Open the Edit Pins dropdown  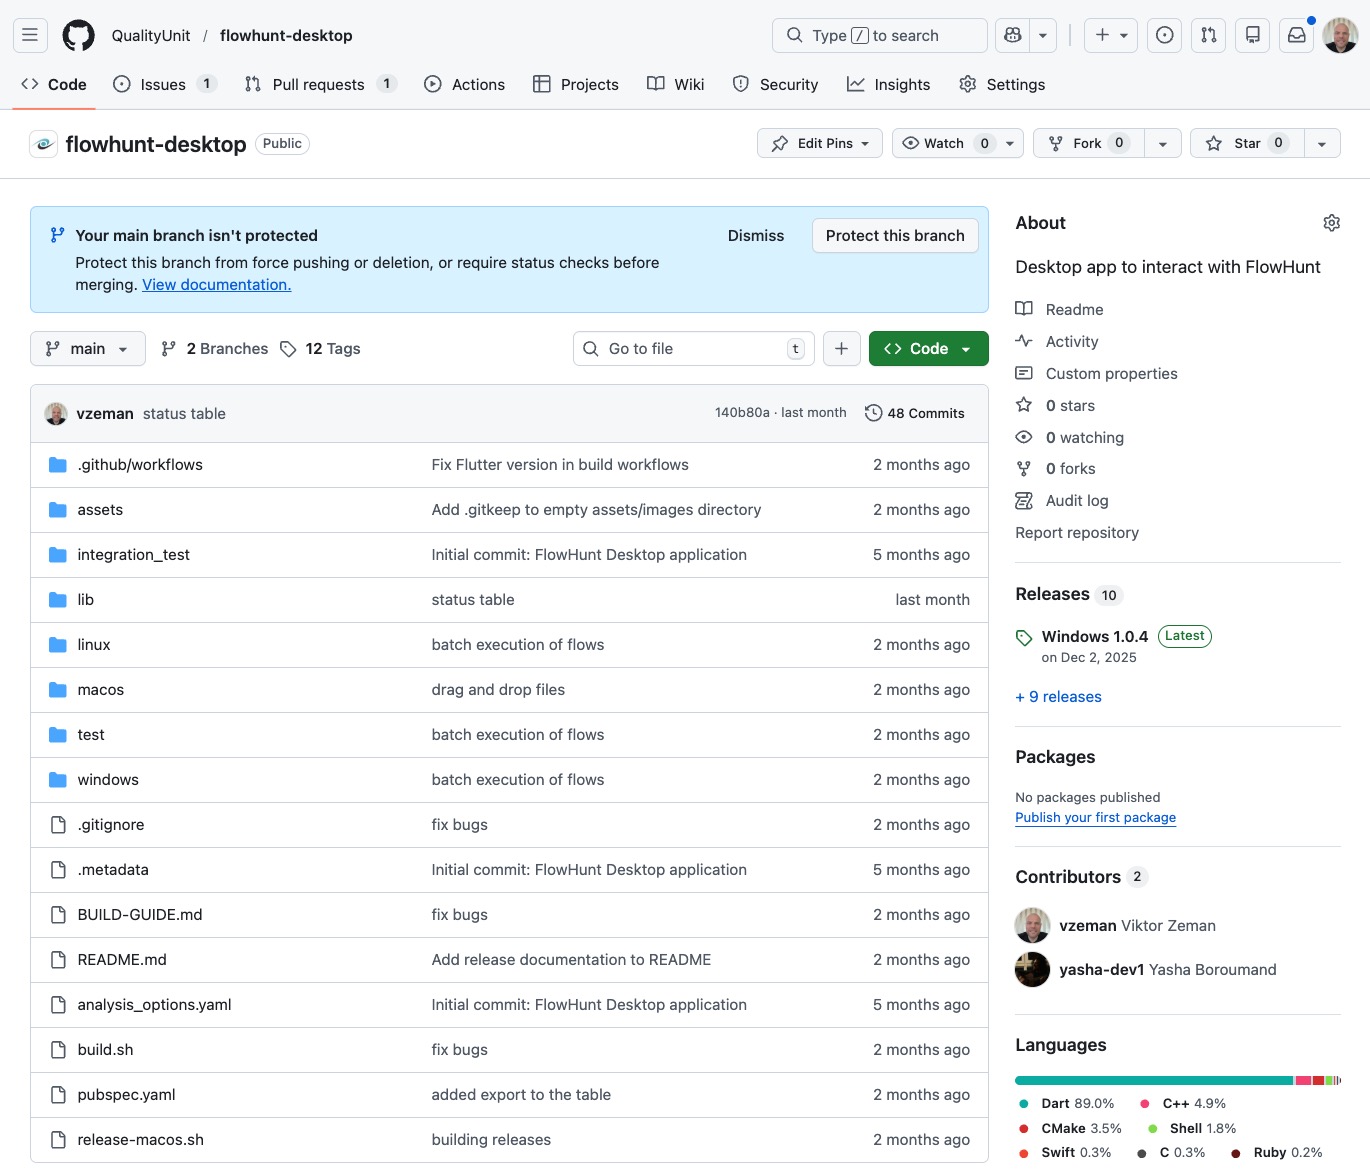819,143
